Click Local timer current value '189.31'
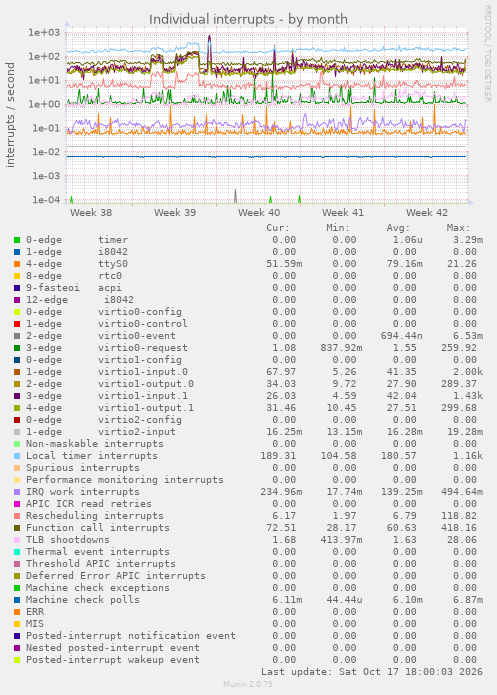497x695 pixels. [x=278, y=456]
